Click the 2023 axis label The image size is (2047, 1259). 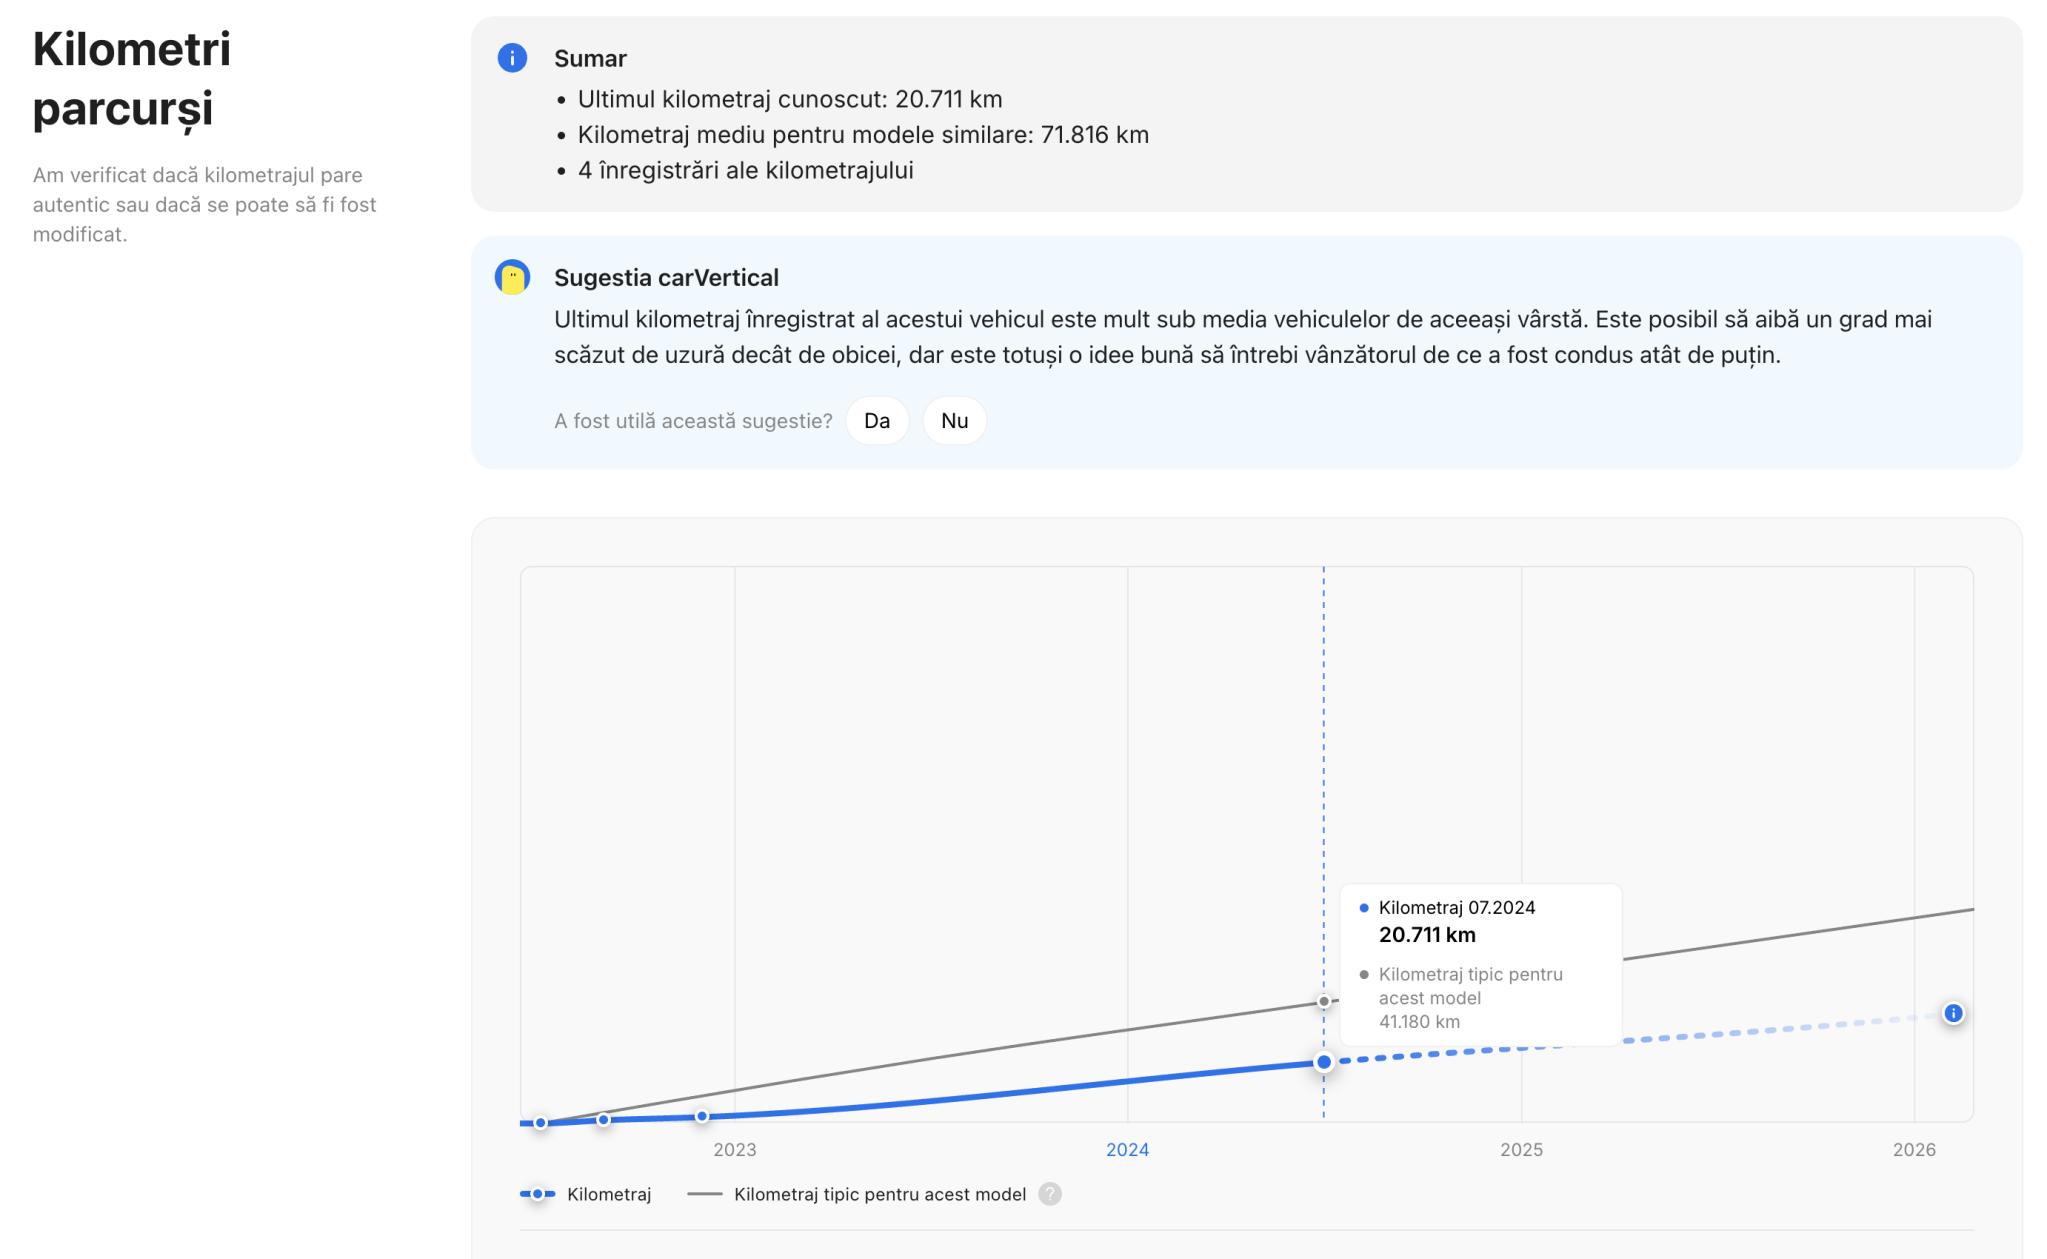pos(734,1150)
